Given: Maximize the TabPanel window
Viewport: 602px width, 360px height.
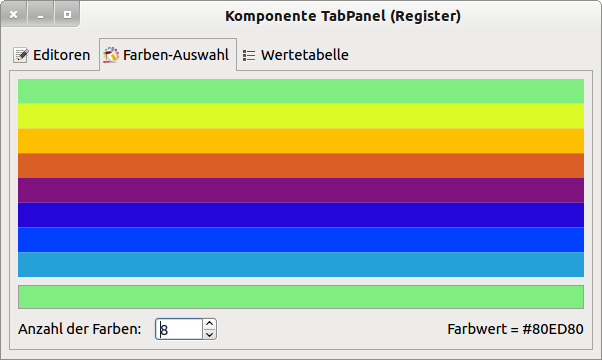Looking at the screenshot, I should pos(67,15).
